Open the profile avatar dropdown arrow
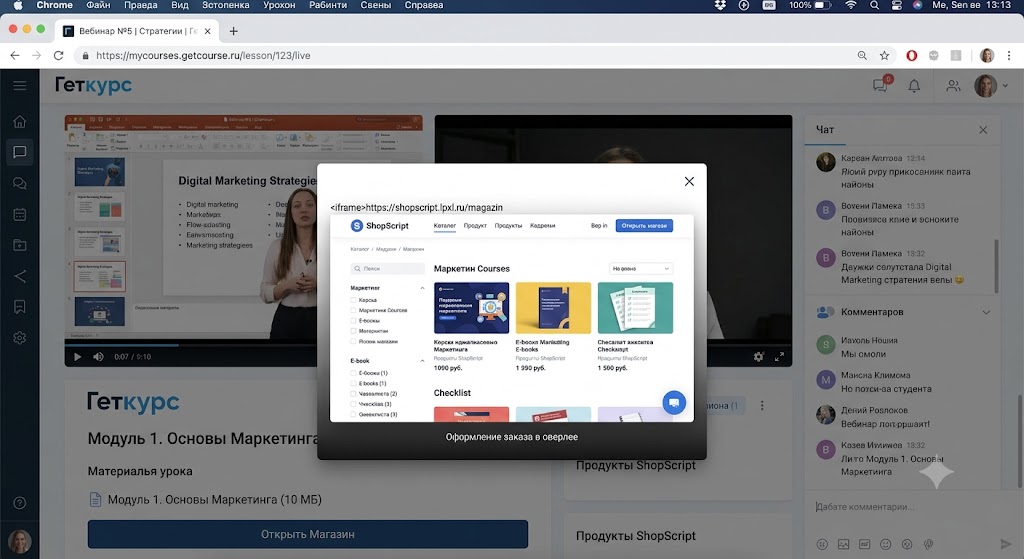The height and width of the screenshot is (559, 1024). [1005, 86]
